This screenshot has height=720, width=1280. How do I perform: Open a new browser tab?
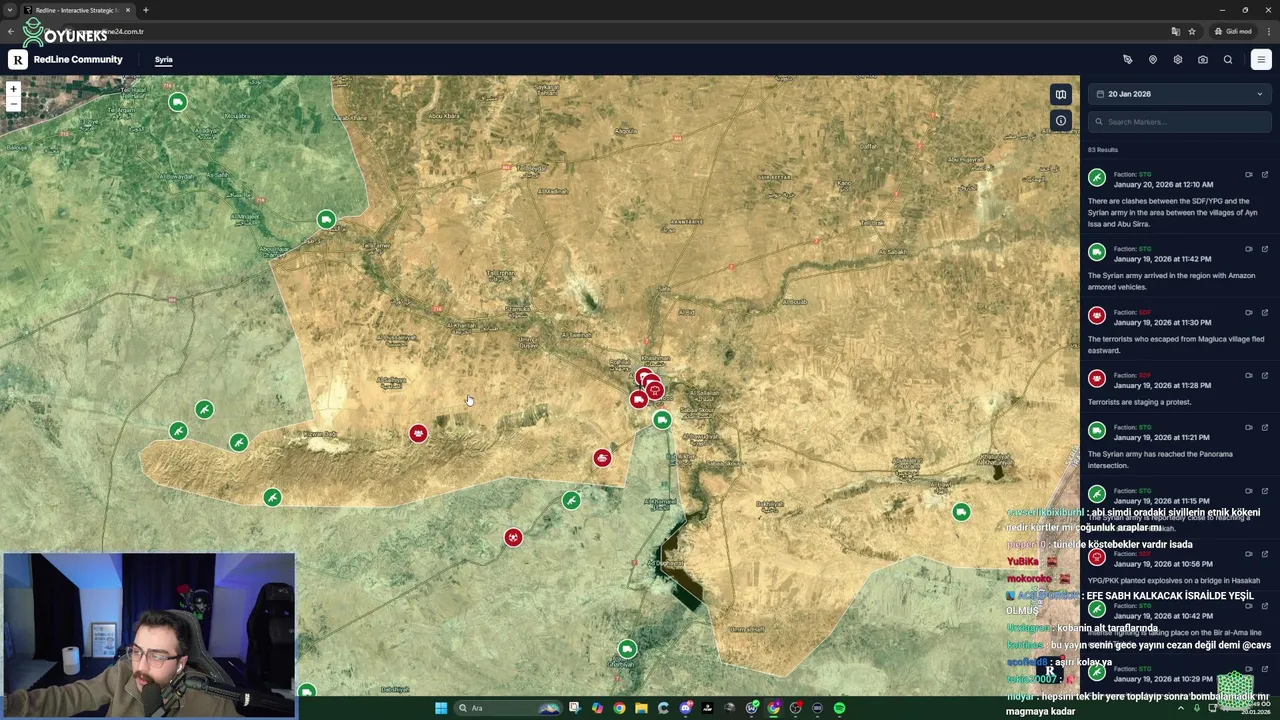click(x=145, y=10)
